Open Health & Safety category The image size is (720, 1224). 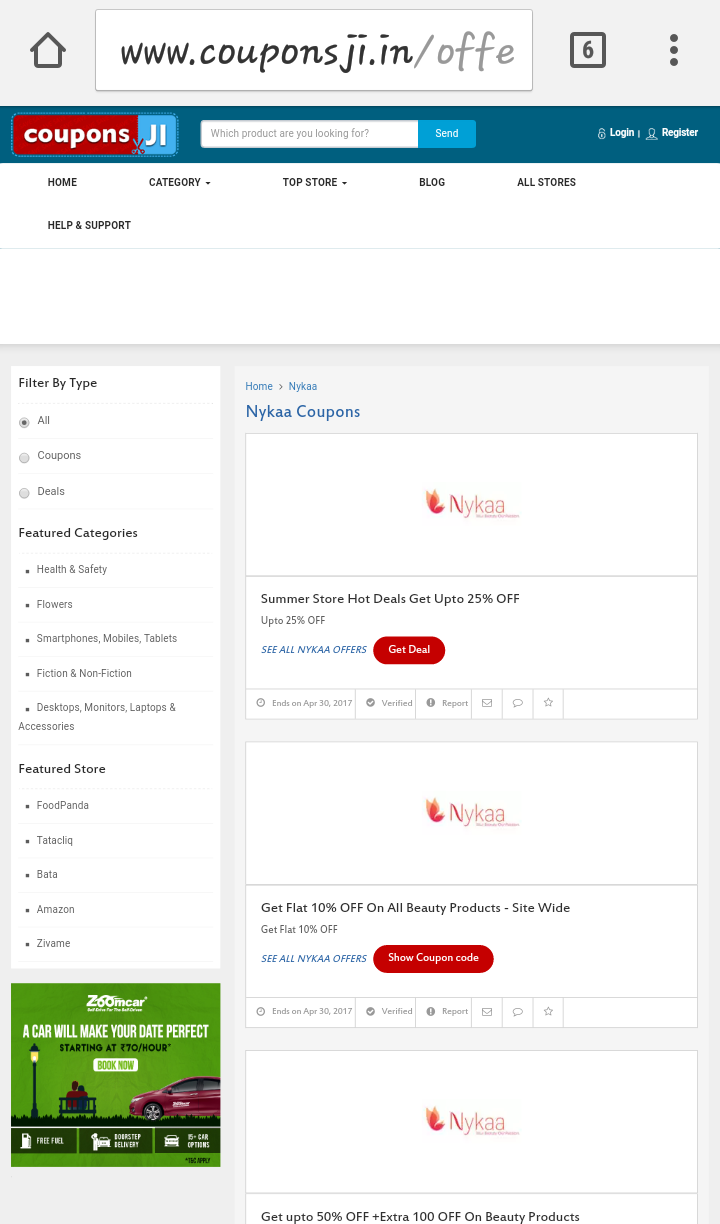click(72, 570)
